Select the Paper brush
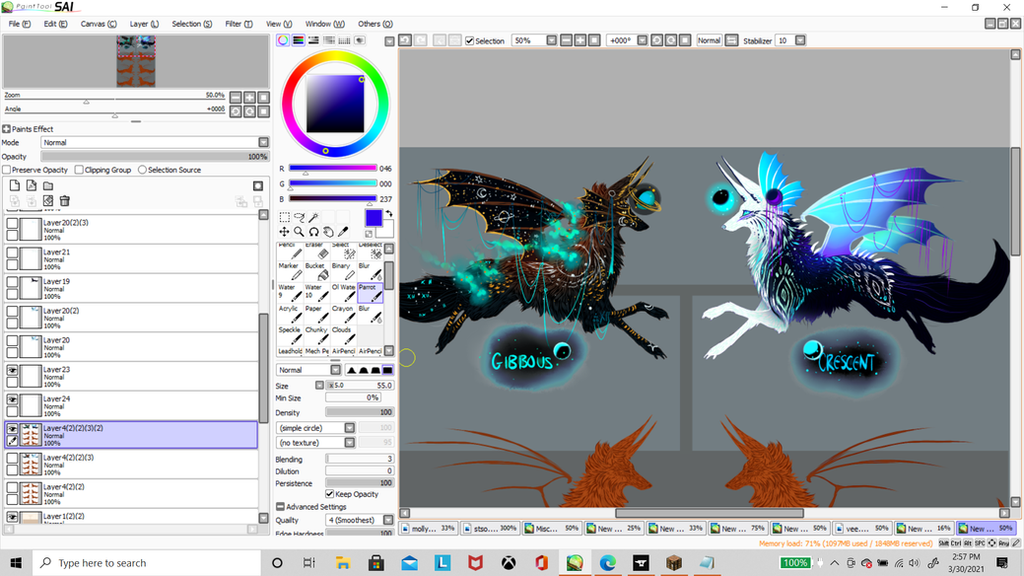 (317, 314)
